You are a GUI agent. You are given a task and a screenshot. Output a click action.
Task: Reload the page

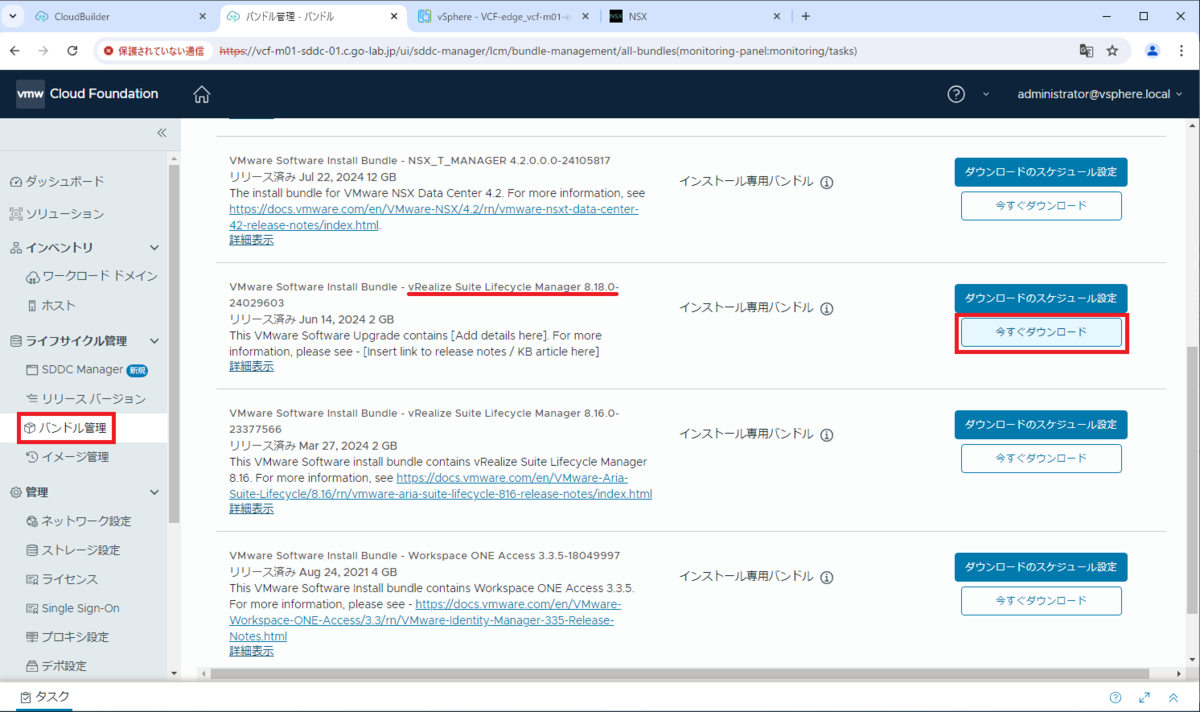click(72, 50)
